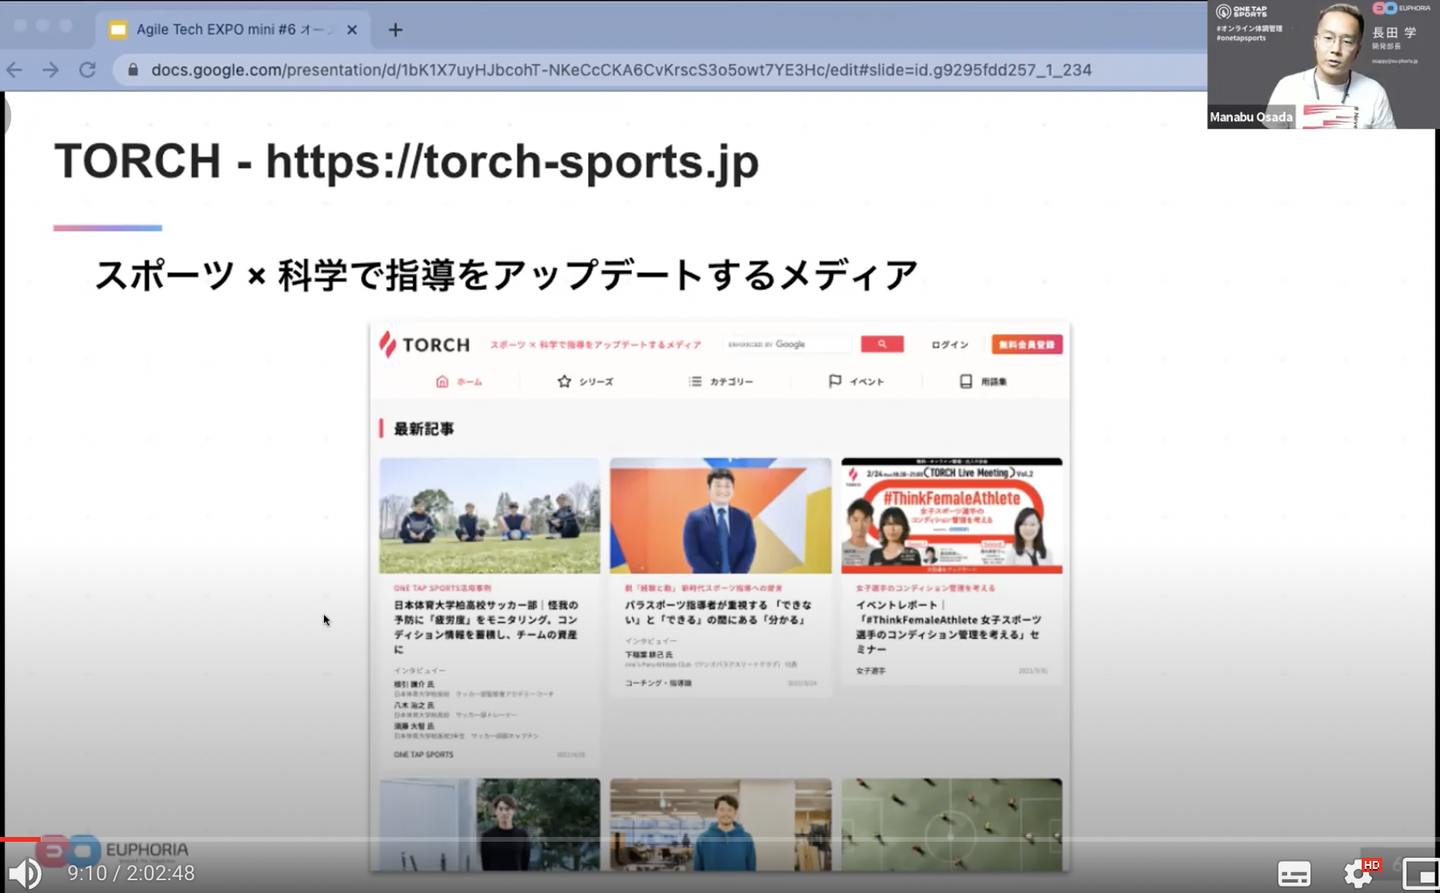The height and width of the screenshot is (893, 1440).
Task: Toggle subtitles with the captions icon
Action: pos(1294,873)
